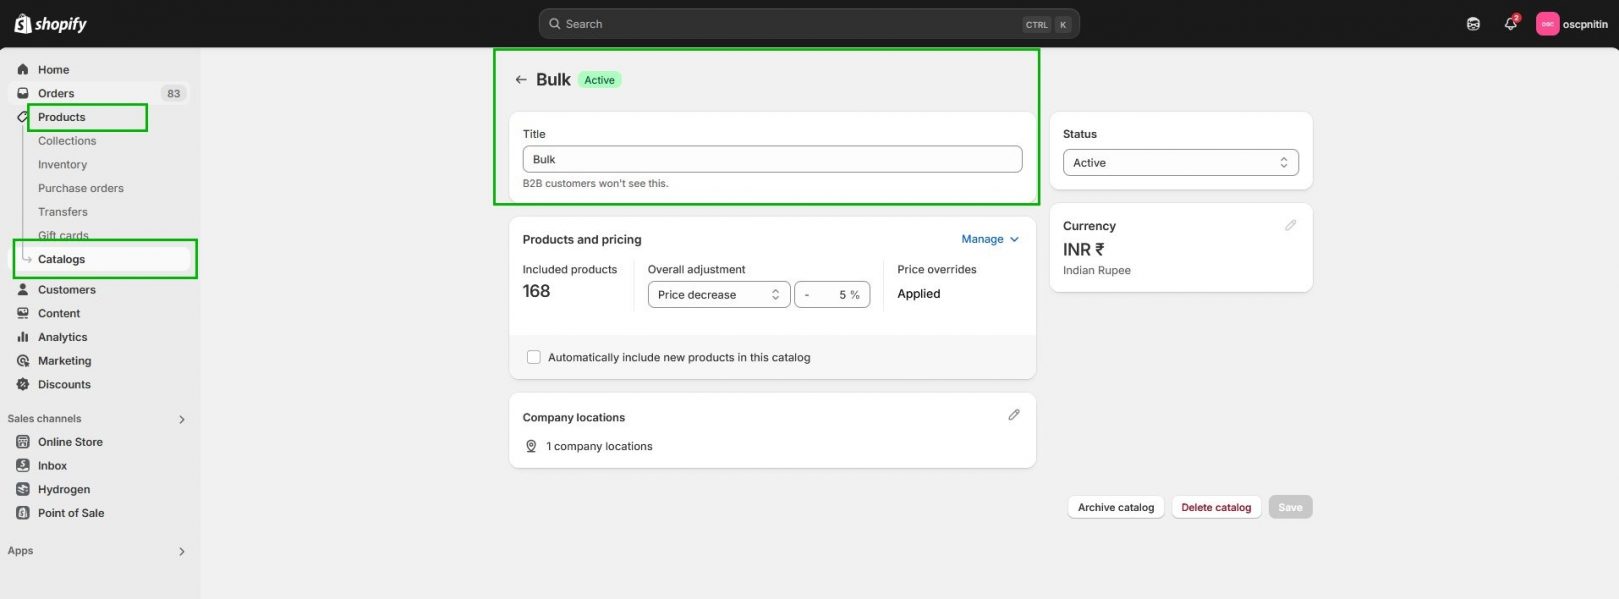
Task: Open the notifications bell
Action: pyautogui.click(x=1510, y=24)
